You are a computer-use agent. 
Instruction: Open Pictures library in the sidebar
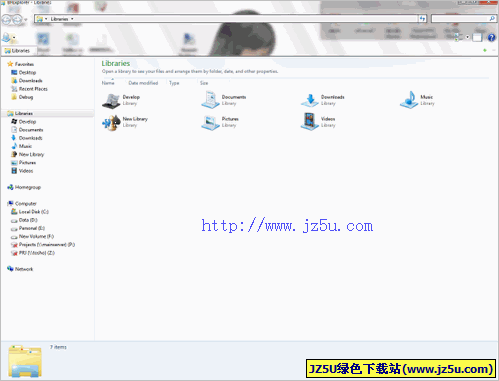(27, 163)
